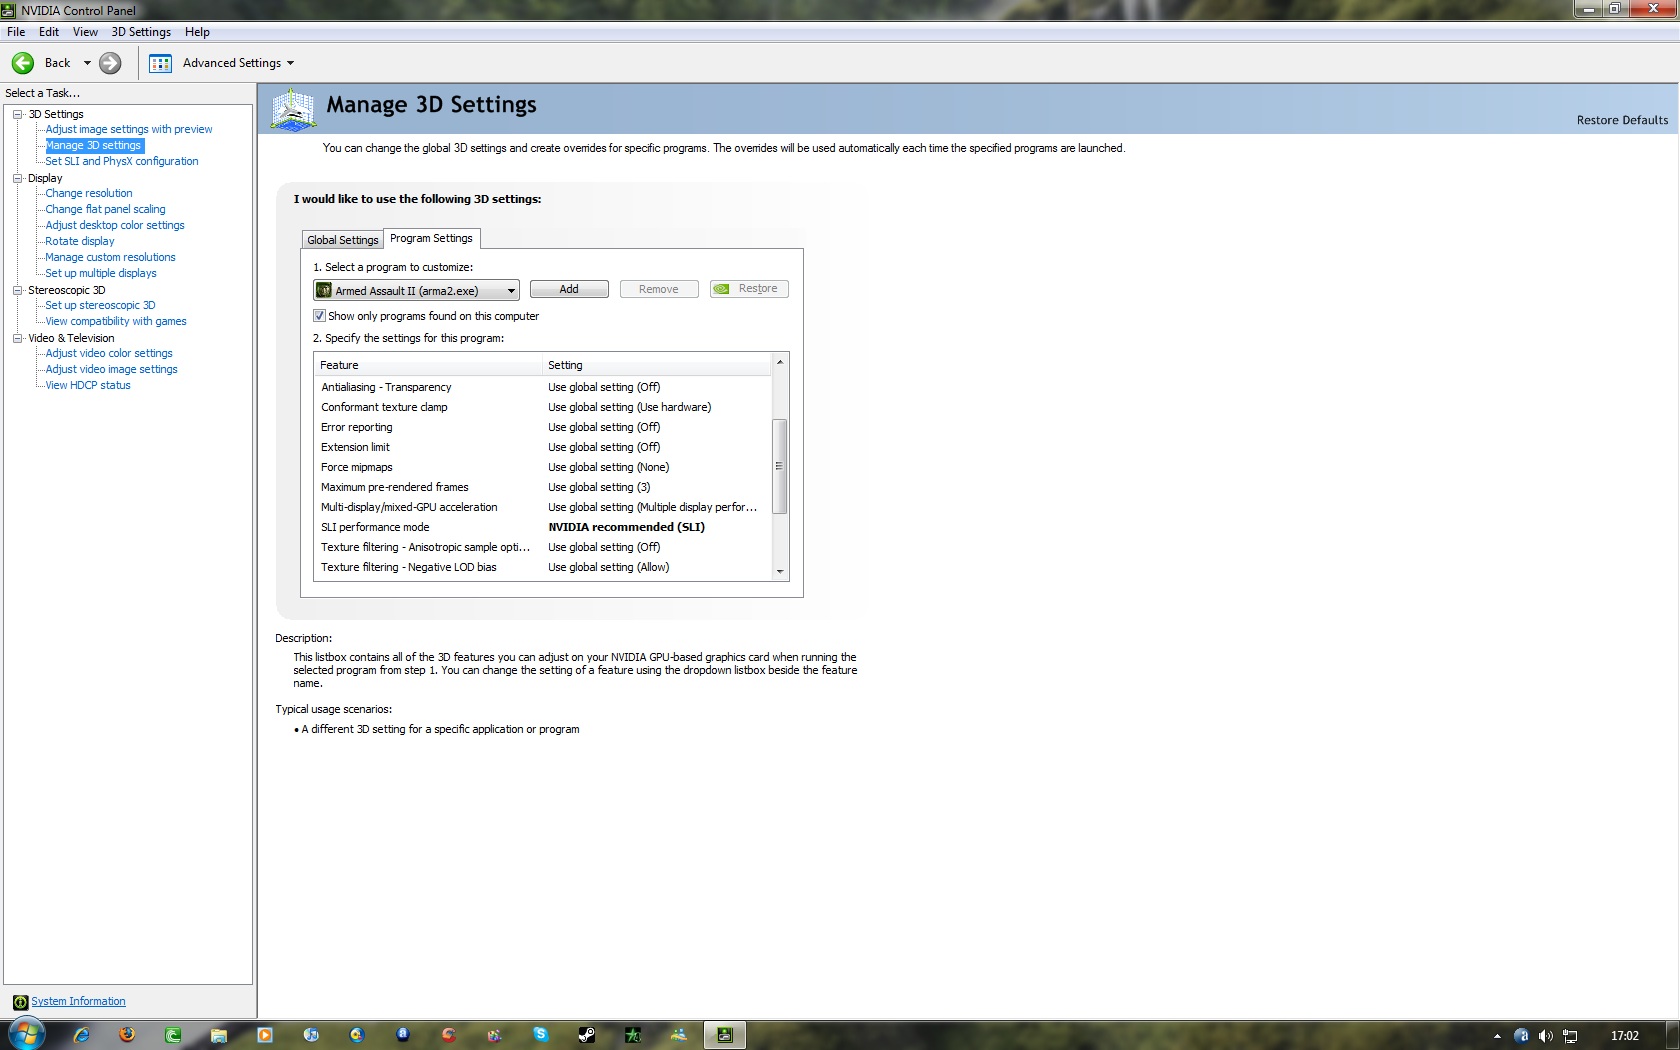1680x1050 pixels.
Task: Open the View menu
Action: click(x=85, y=32)
